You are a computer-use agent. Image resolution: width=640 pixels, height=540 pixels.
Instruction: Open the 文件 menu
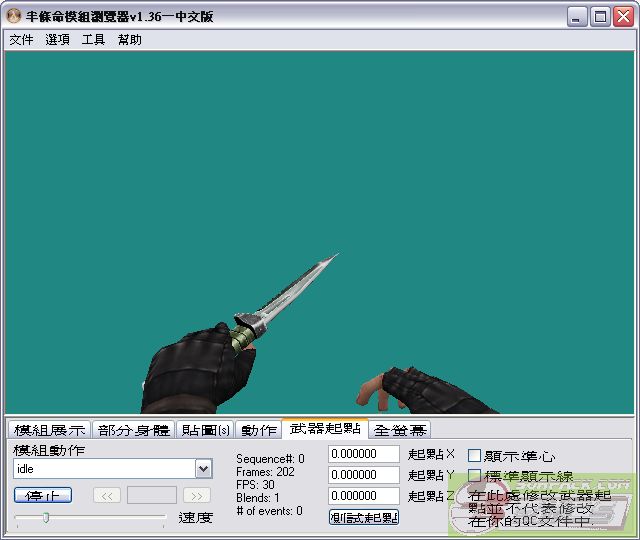tap(21, 40)
